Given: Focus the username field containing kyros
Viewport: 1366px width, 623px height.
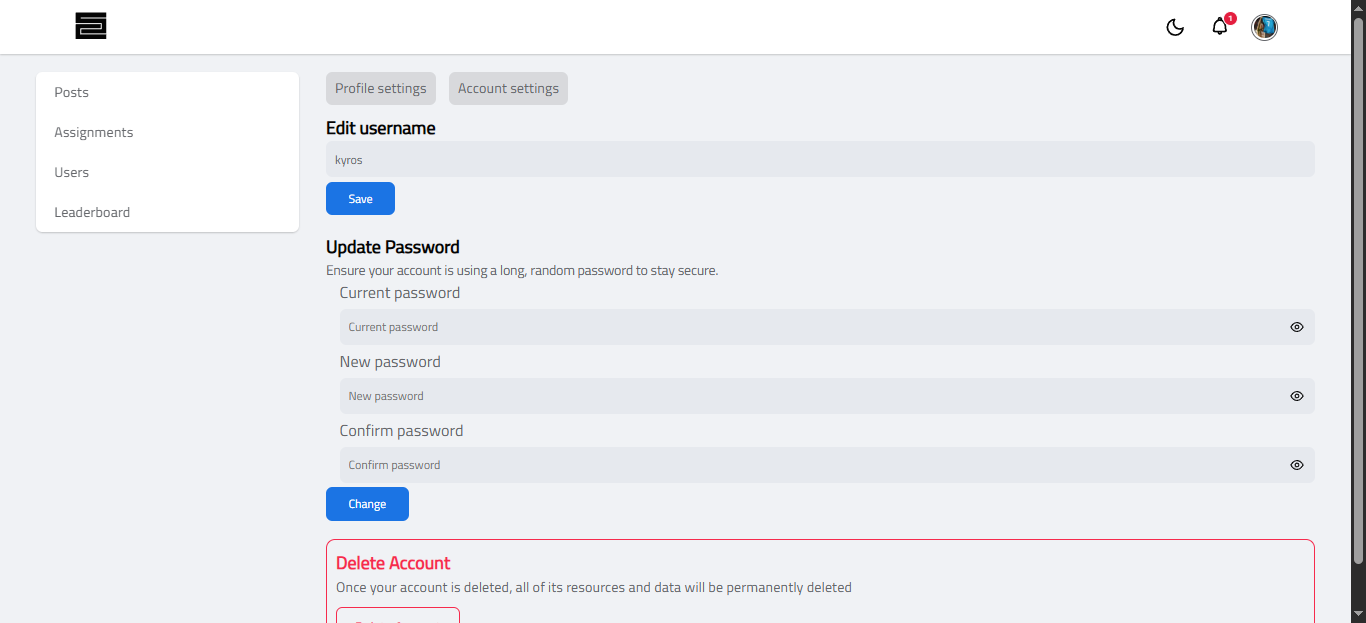Looking at the screenshot, I should pyautogui.click(x=820, y=159).
